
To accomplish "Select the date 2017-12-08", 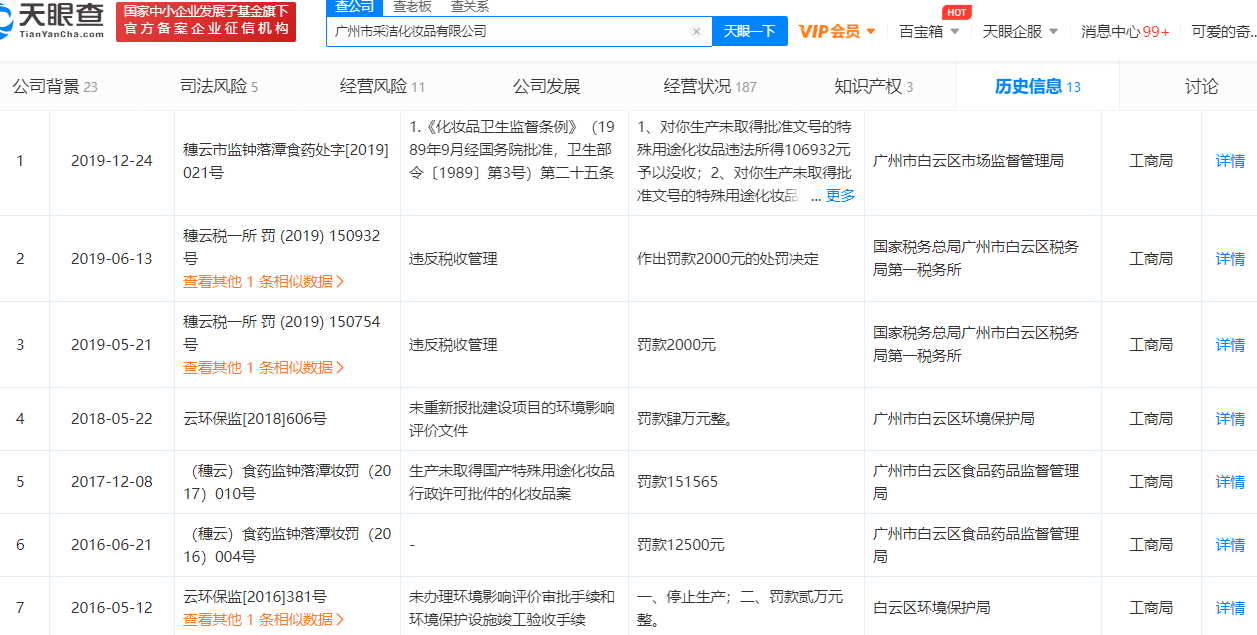I will click(x=112, y=482).
